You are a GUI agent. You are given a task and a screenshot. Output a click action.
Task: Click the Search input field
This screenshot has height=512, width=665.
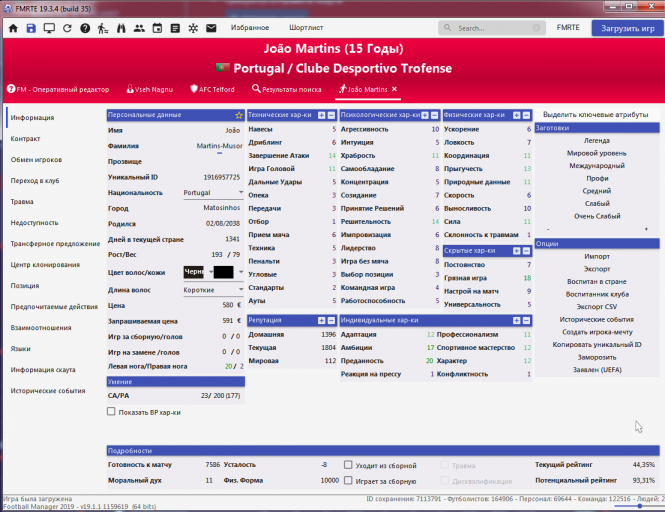click(492, 28)
